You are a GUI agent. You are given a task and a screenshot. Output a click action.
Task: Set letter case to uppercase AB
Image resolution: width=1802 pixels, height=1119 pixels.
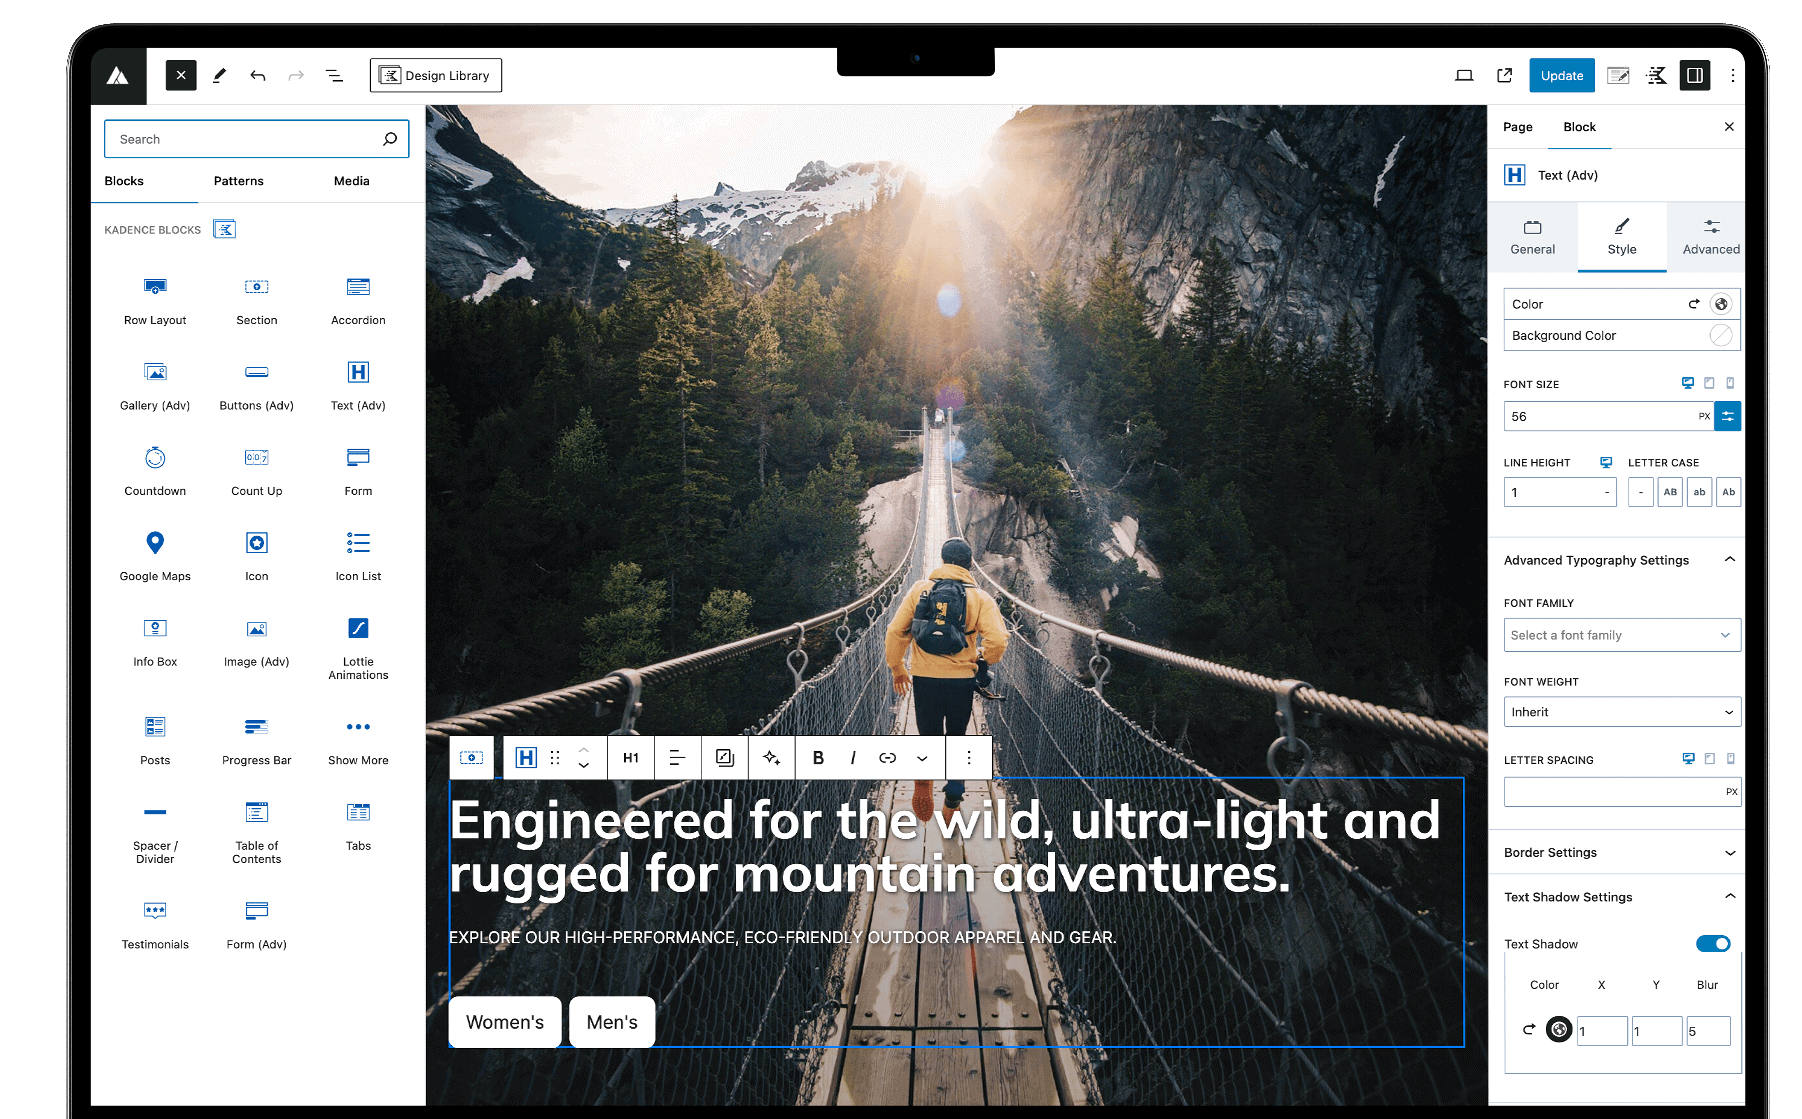pyautogui.click(x=1669, y=491)
